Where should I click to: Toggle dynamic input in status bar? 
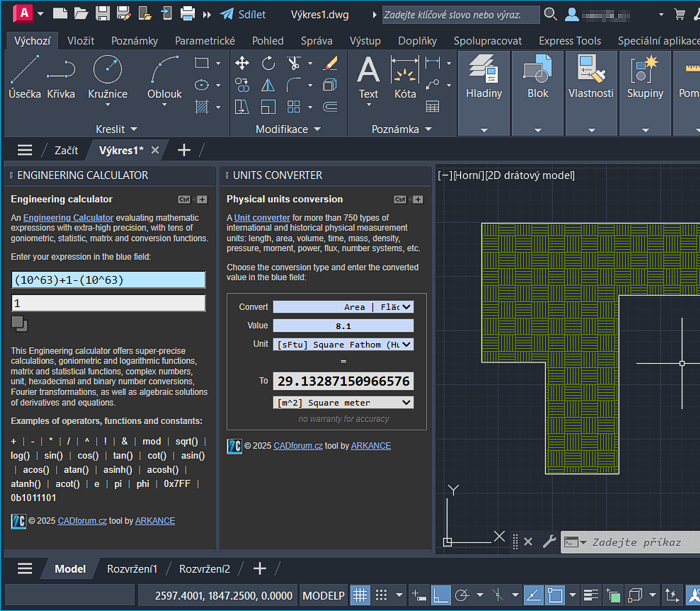pos(418,595)
